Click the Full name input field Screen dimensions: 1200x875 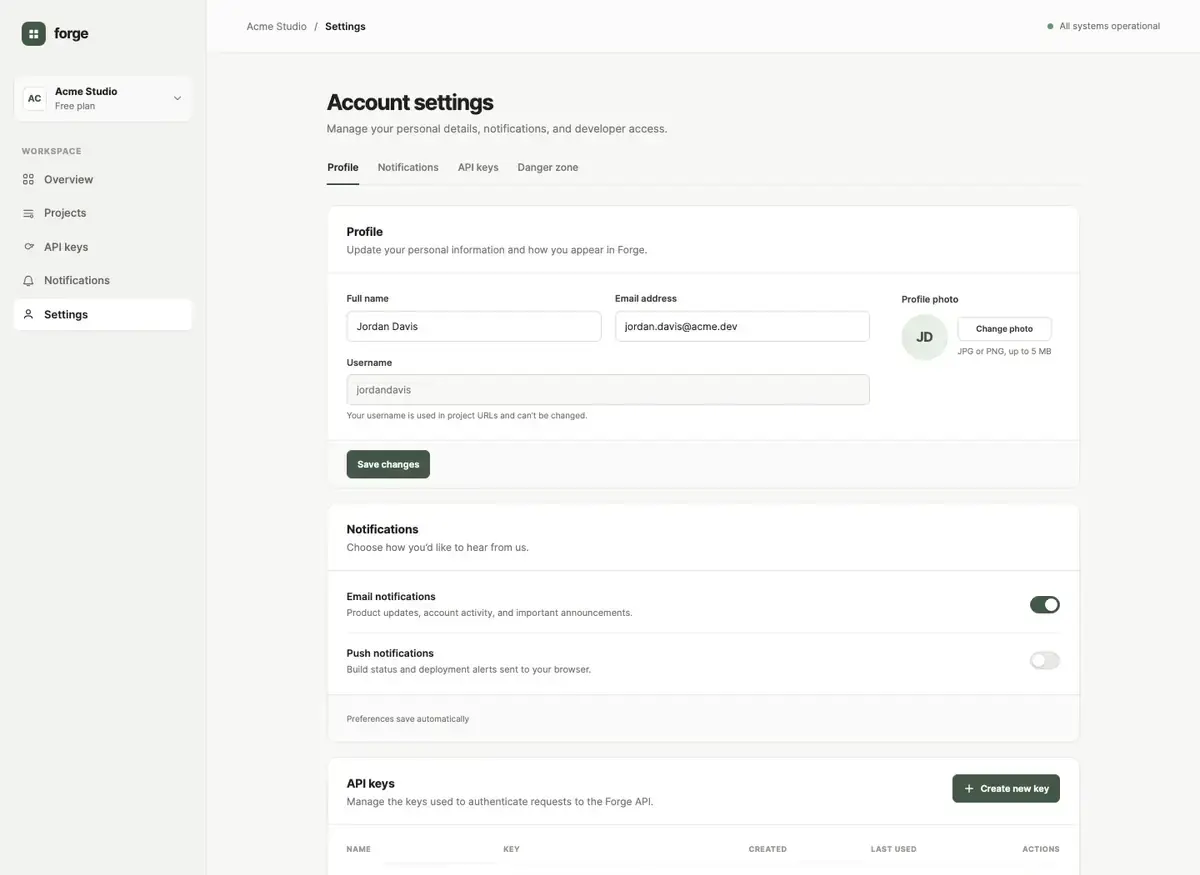click(474, 326)
